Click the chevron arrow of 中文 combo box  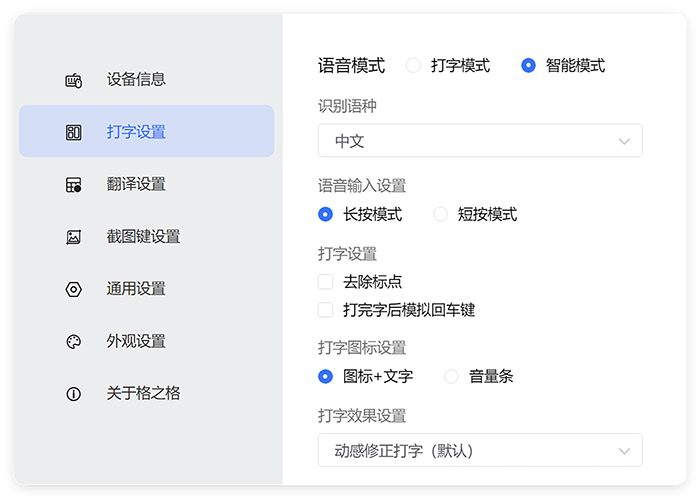pyautogui.click(x=625, y=141)
